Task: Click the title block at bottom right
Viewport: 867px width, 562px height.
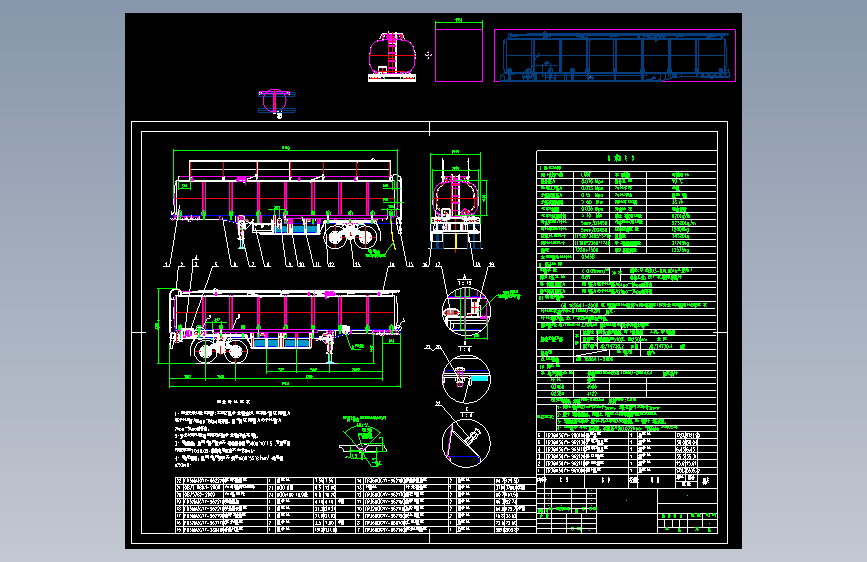Action: 627,511
